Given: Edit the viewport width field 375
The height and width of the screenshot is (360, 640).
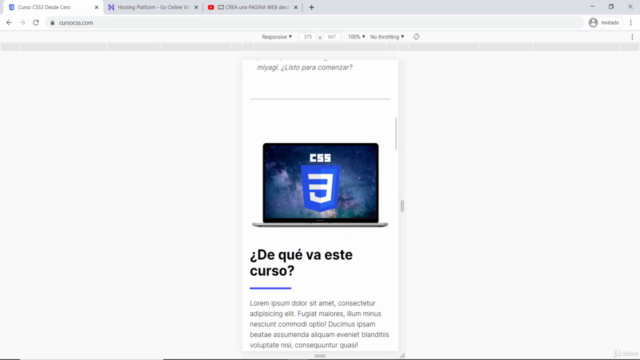Looking at the screenshot, I should point(308,37).
